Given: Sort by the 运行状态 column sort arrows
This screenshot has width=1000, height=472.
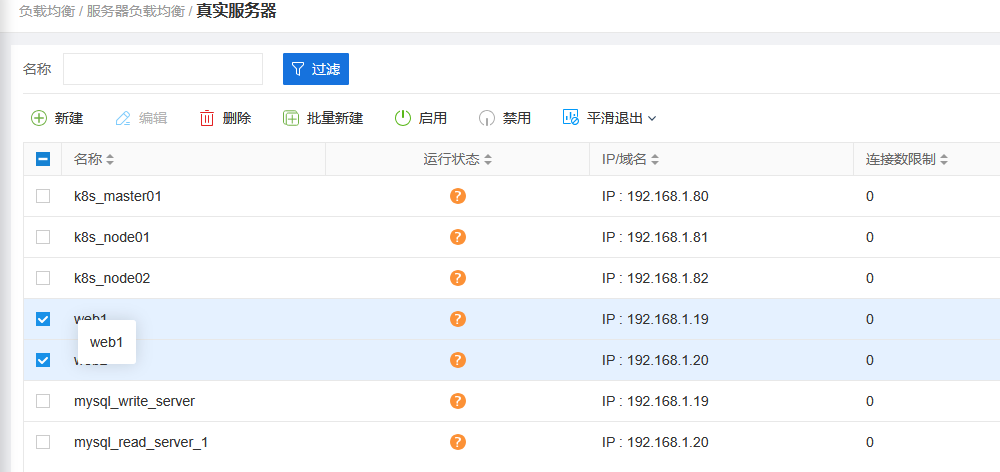Looking at the screenshot, I should point(488,160).
